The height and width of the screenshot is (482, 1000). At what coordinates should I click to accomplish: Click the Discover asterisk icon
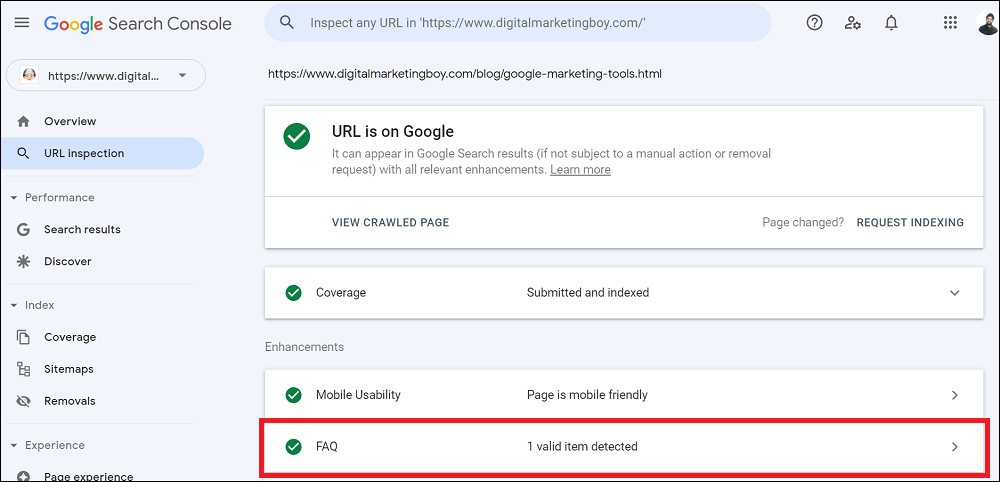[23, 261]
